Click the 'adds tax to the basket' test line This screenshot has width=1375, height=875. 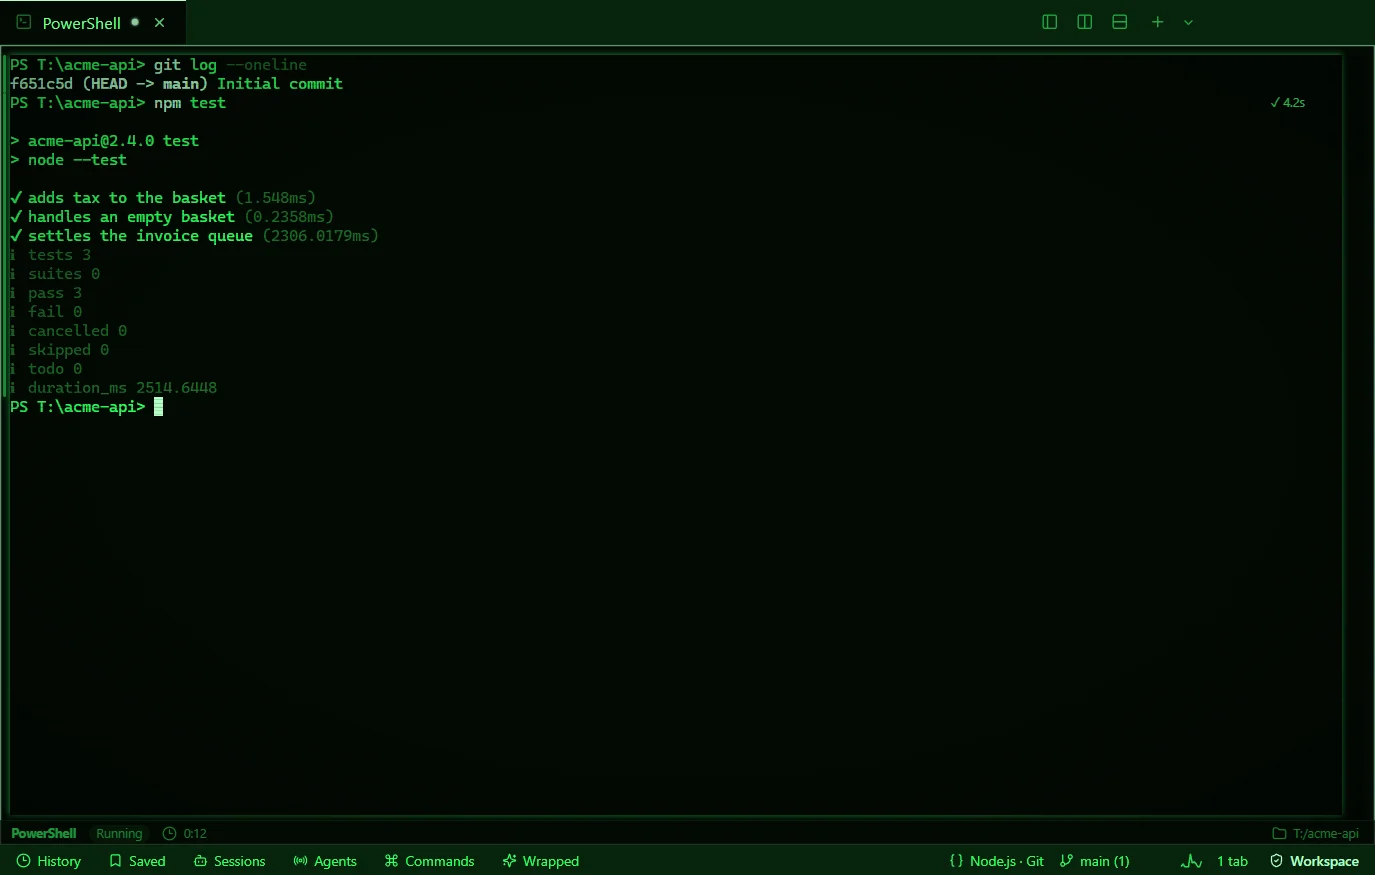(x=163, y=198)
